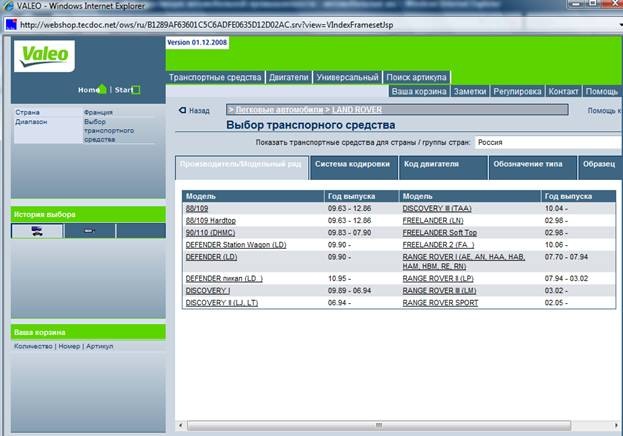Click the Помощь к link at right
This screenshot has height=436, width=623.
[x=604, y=110]
